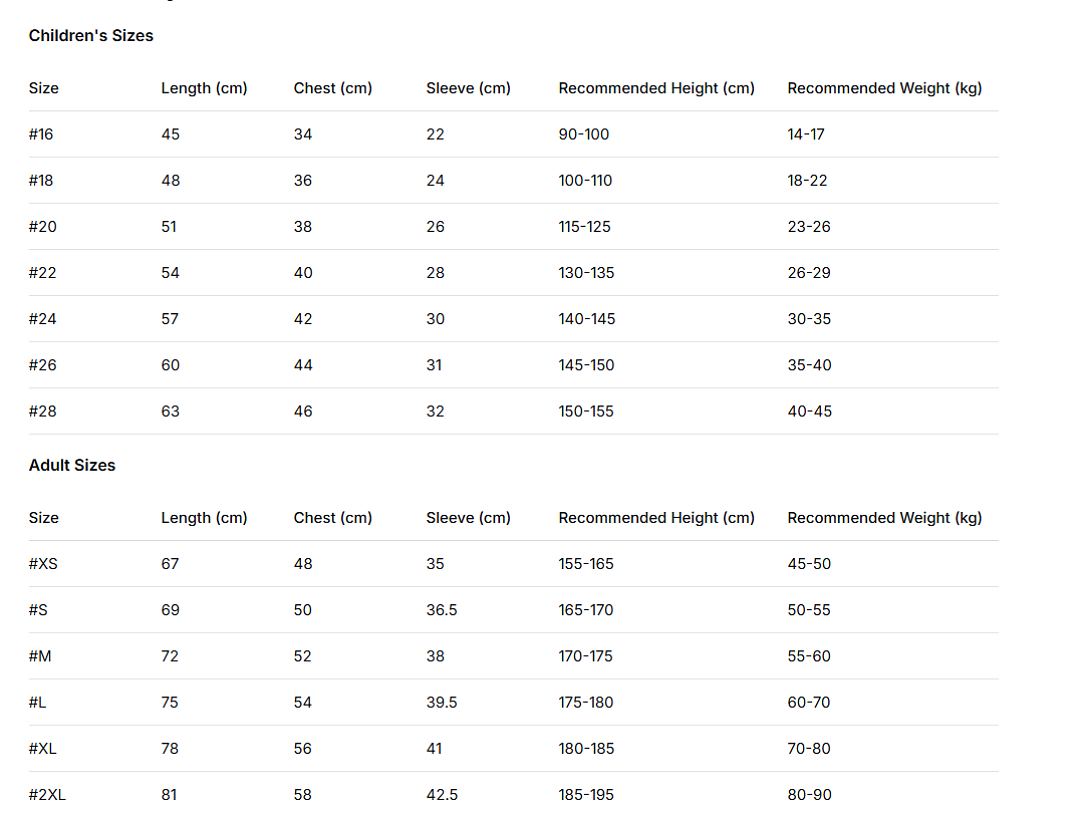Click the 14-17 weight value
1080x817 pixels.
coord(806,134)
